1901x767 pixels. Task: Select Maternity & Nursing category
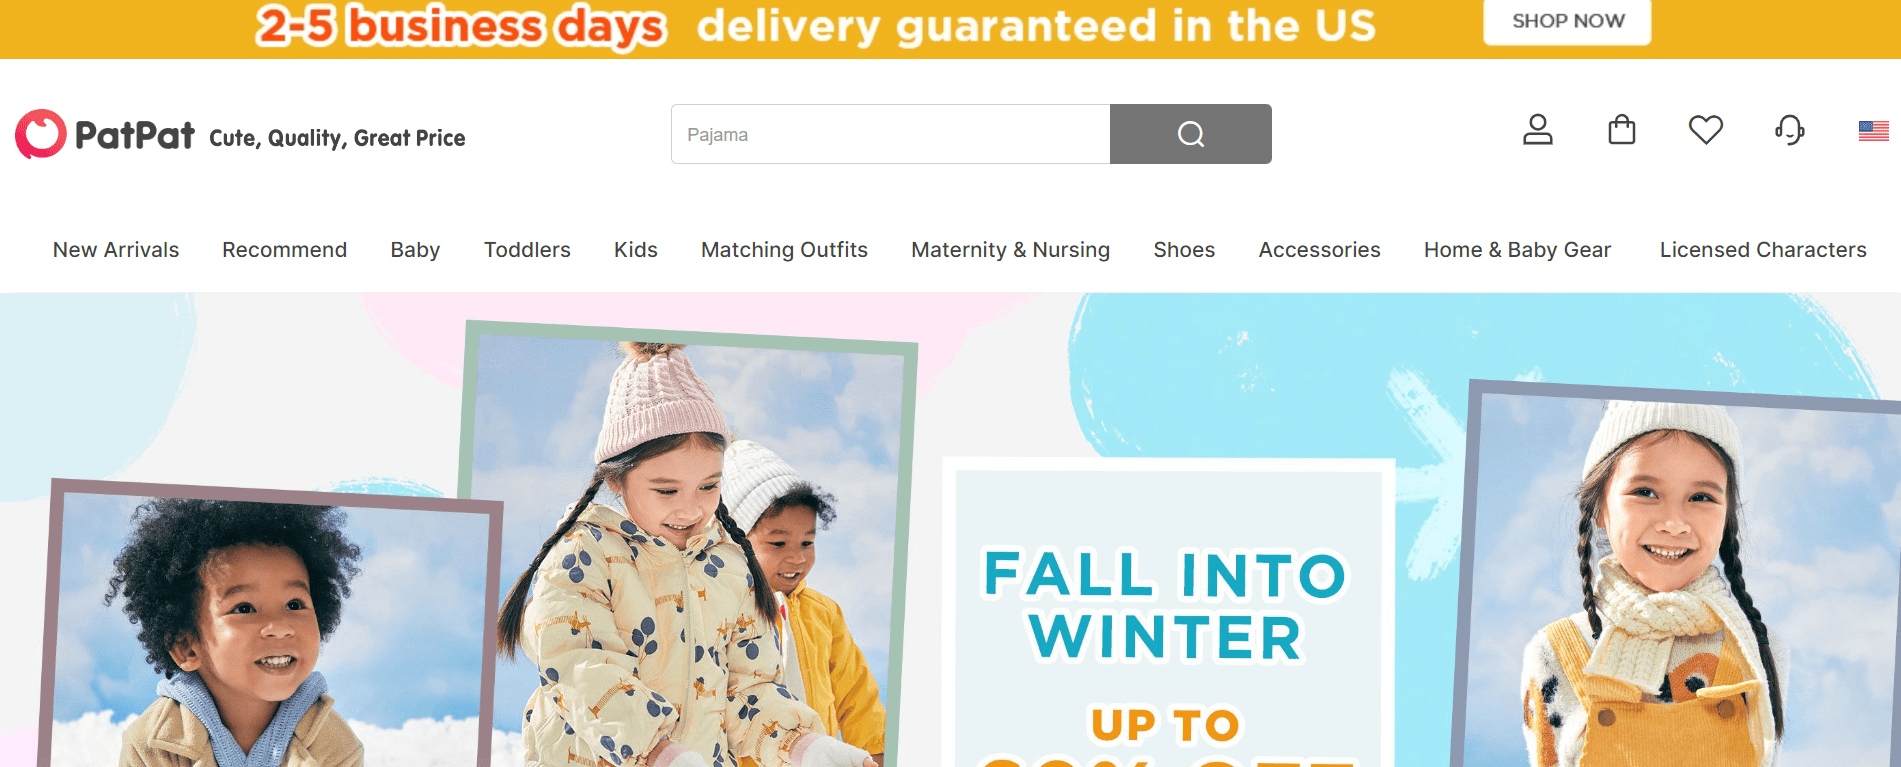(1010, 250)
